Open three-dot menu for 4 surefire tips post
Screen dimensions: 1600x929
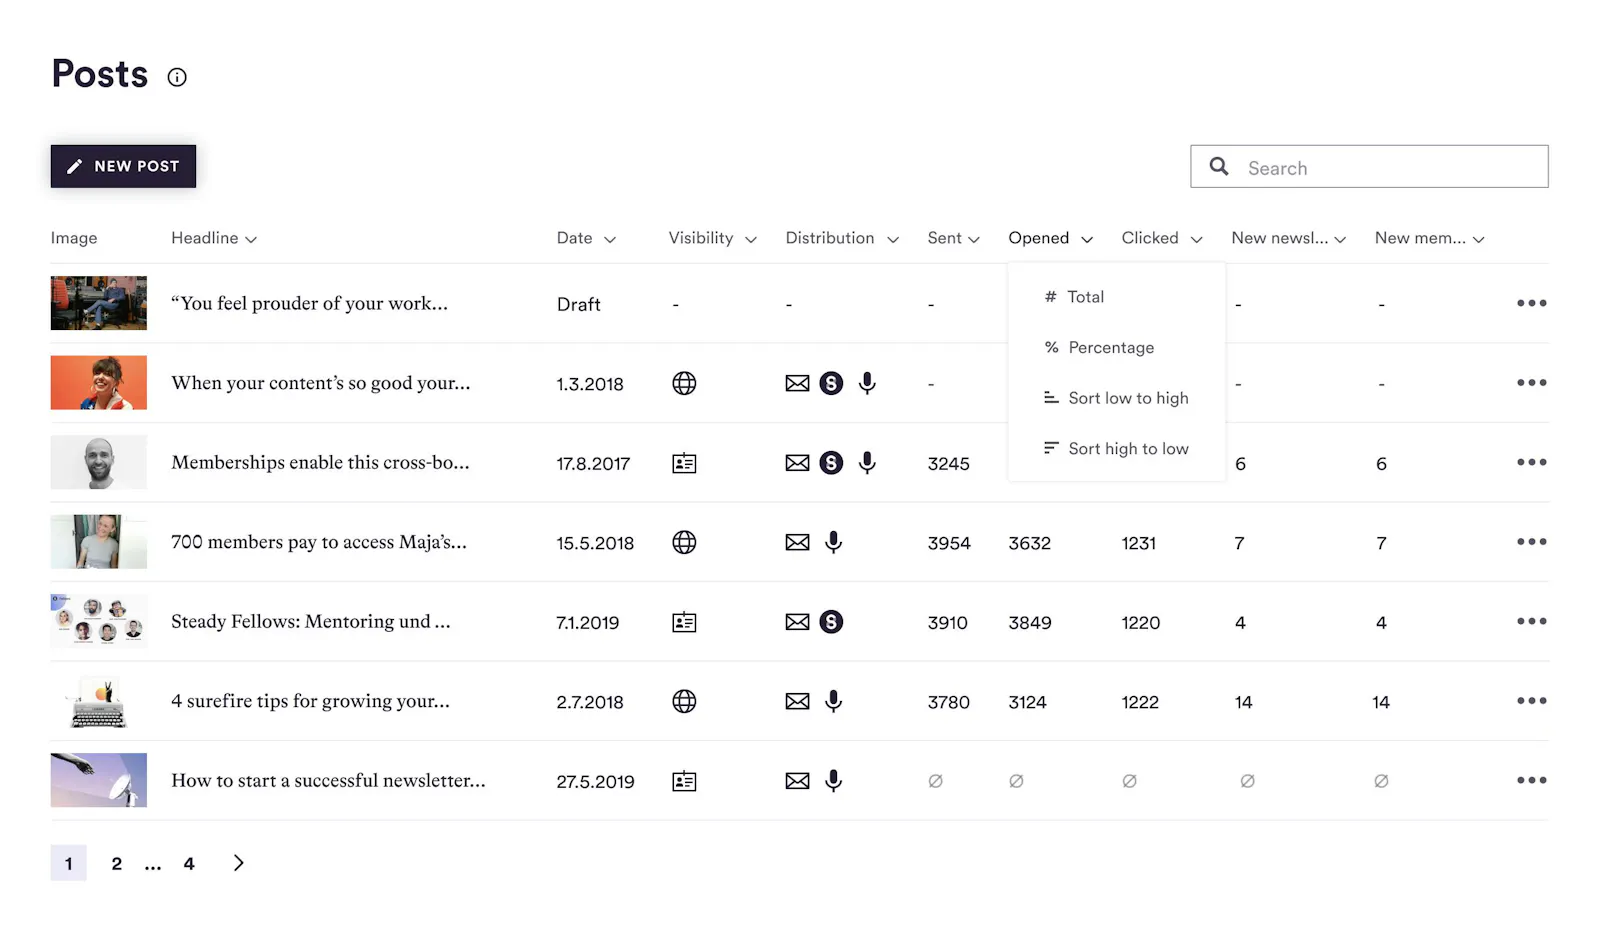pyautogui.click(x=1531, y=701)
